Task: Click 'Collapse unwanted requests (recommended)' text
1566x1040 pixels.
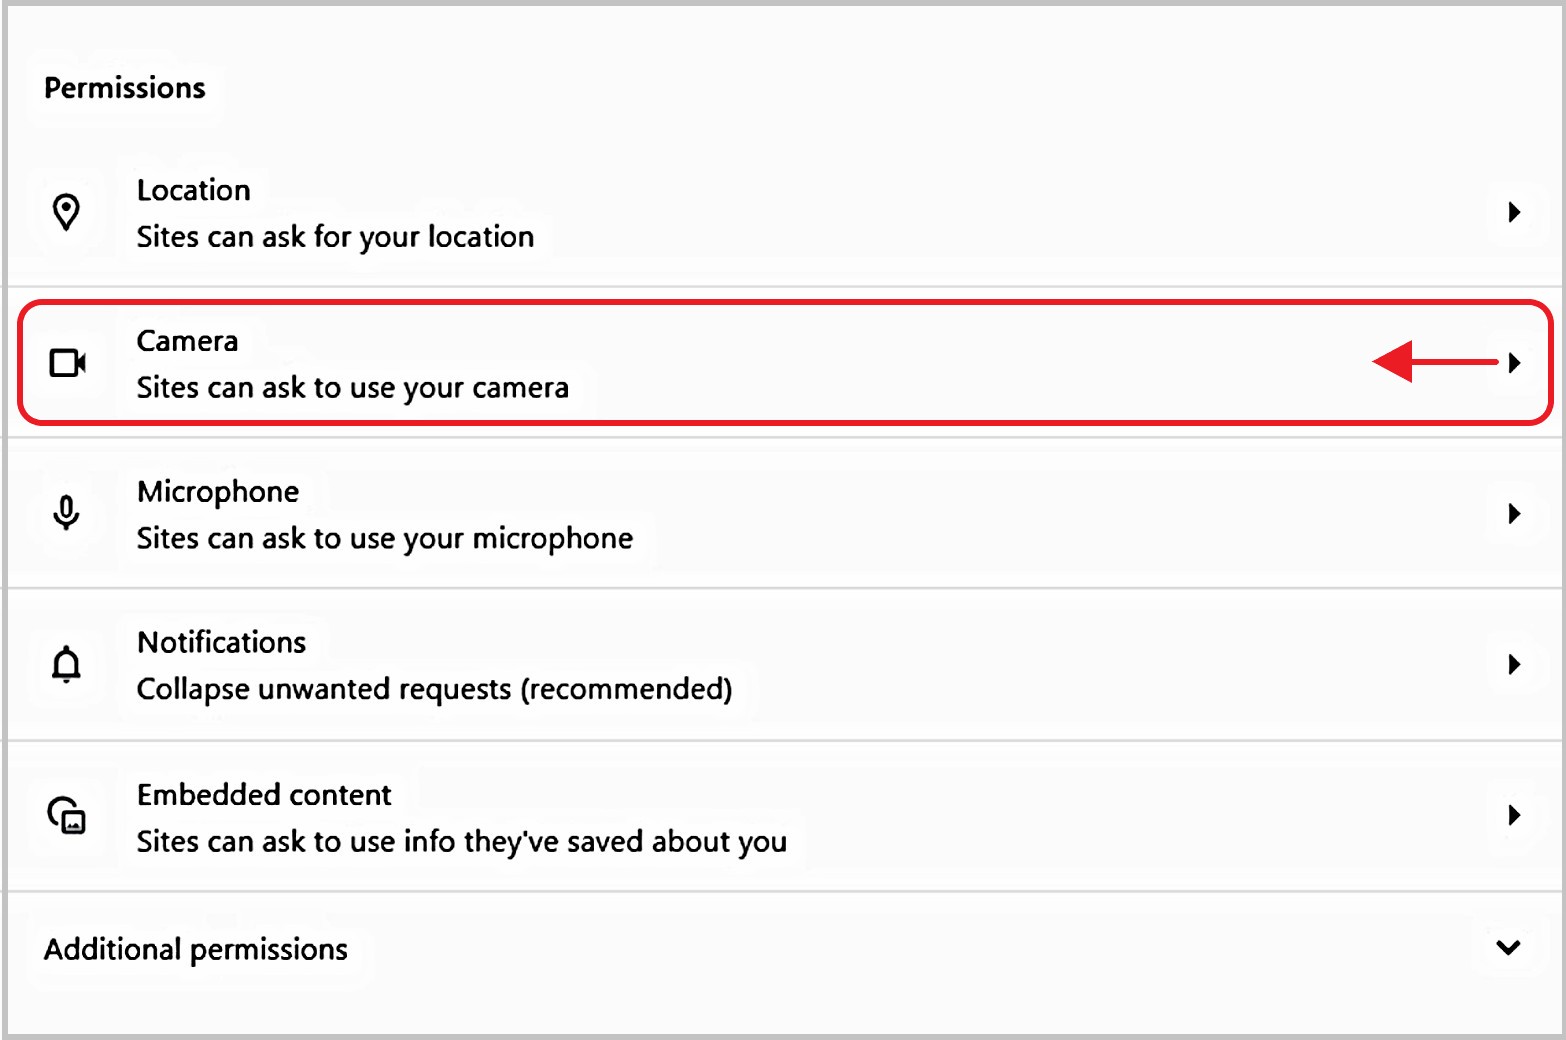Action: tap(434, 689)
